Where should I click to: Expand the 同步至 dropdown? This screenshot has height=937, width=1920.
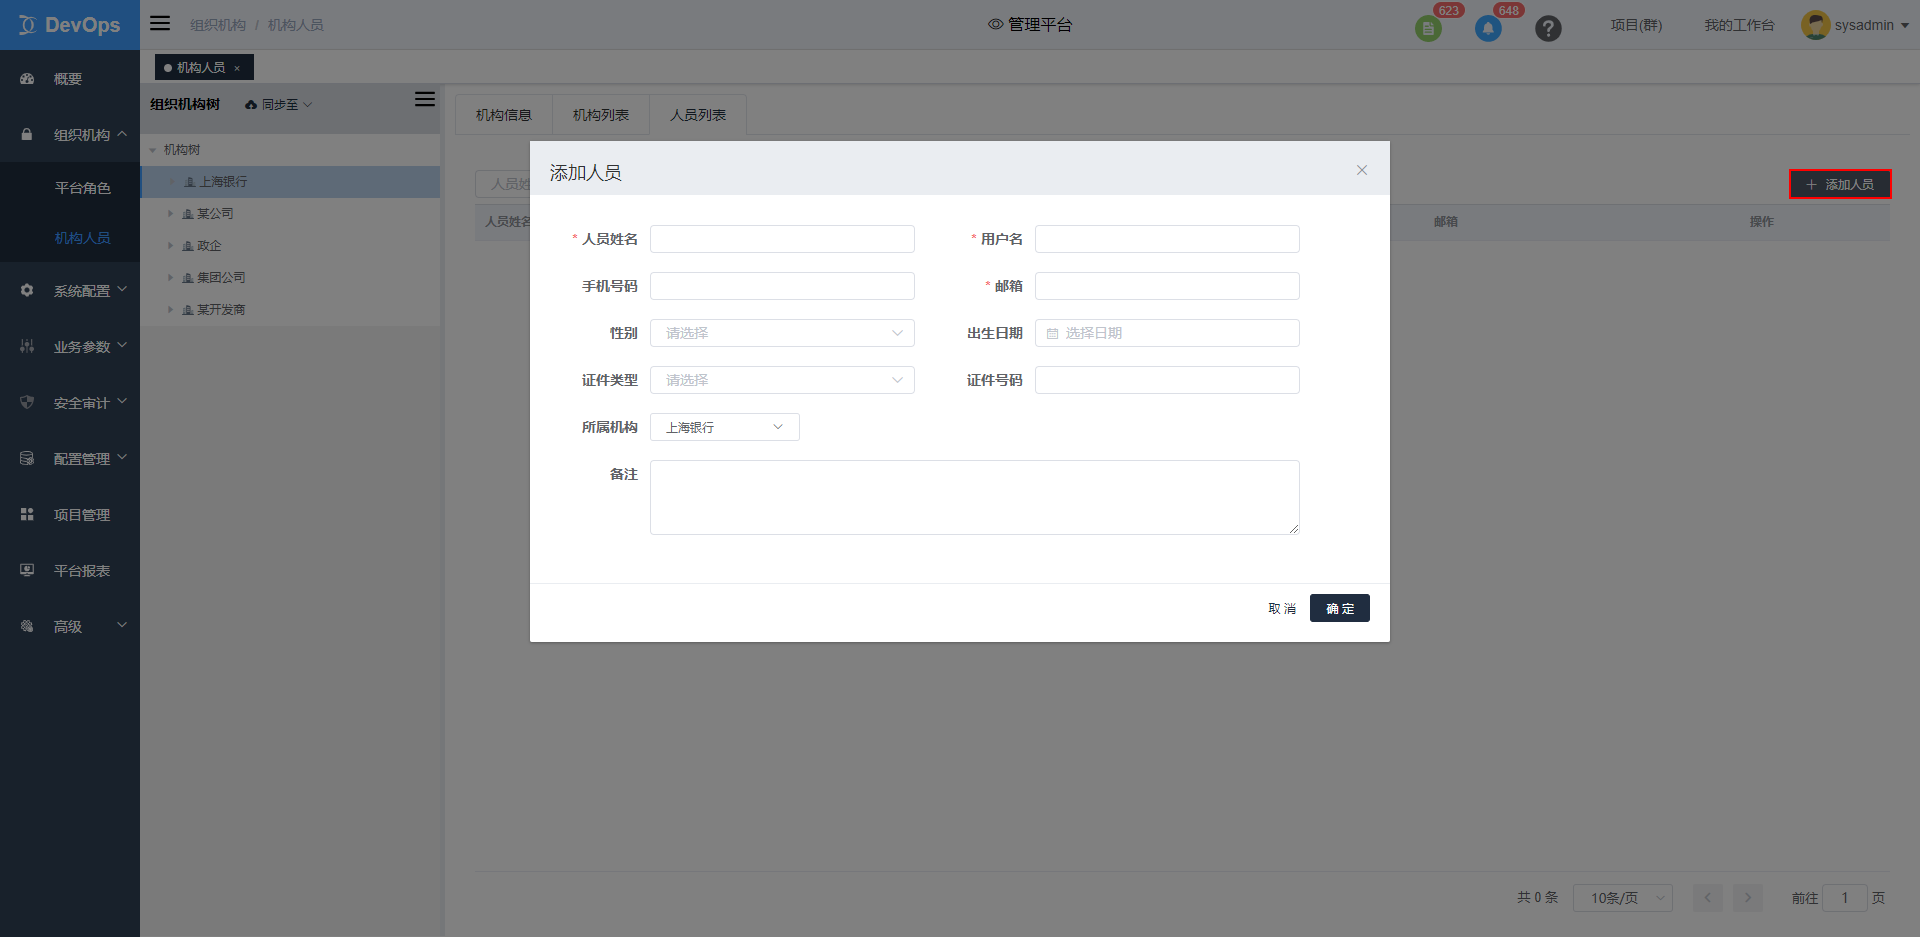(308, 105)
